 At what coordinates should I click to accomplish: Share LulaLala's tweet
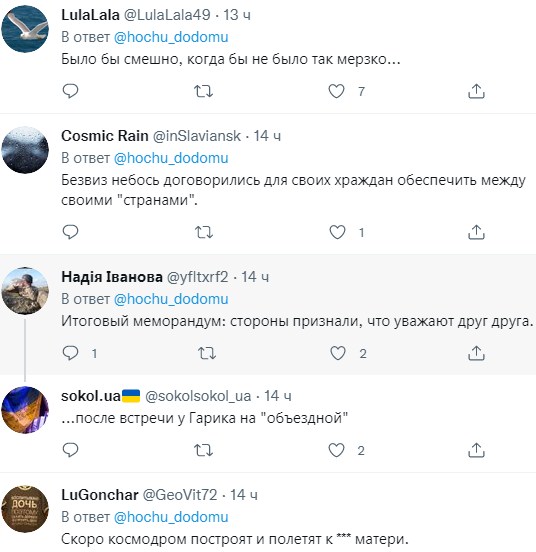pos(476,91)
